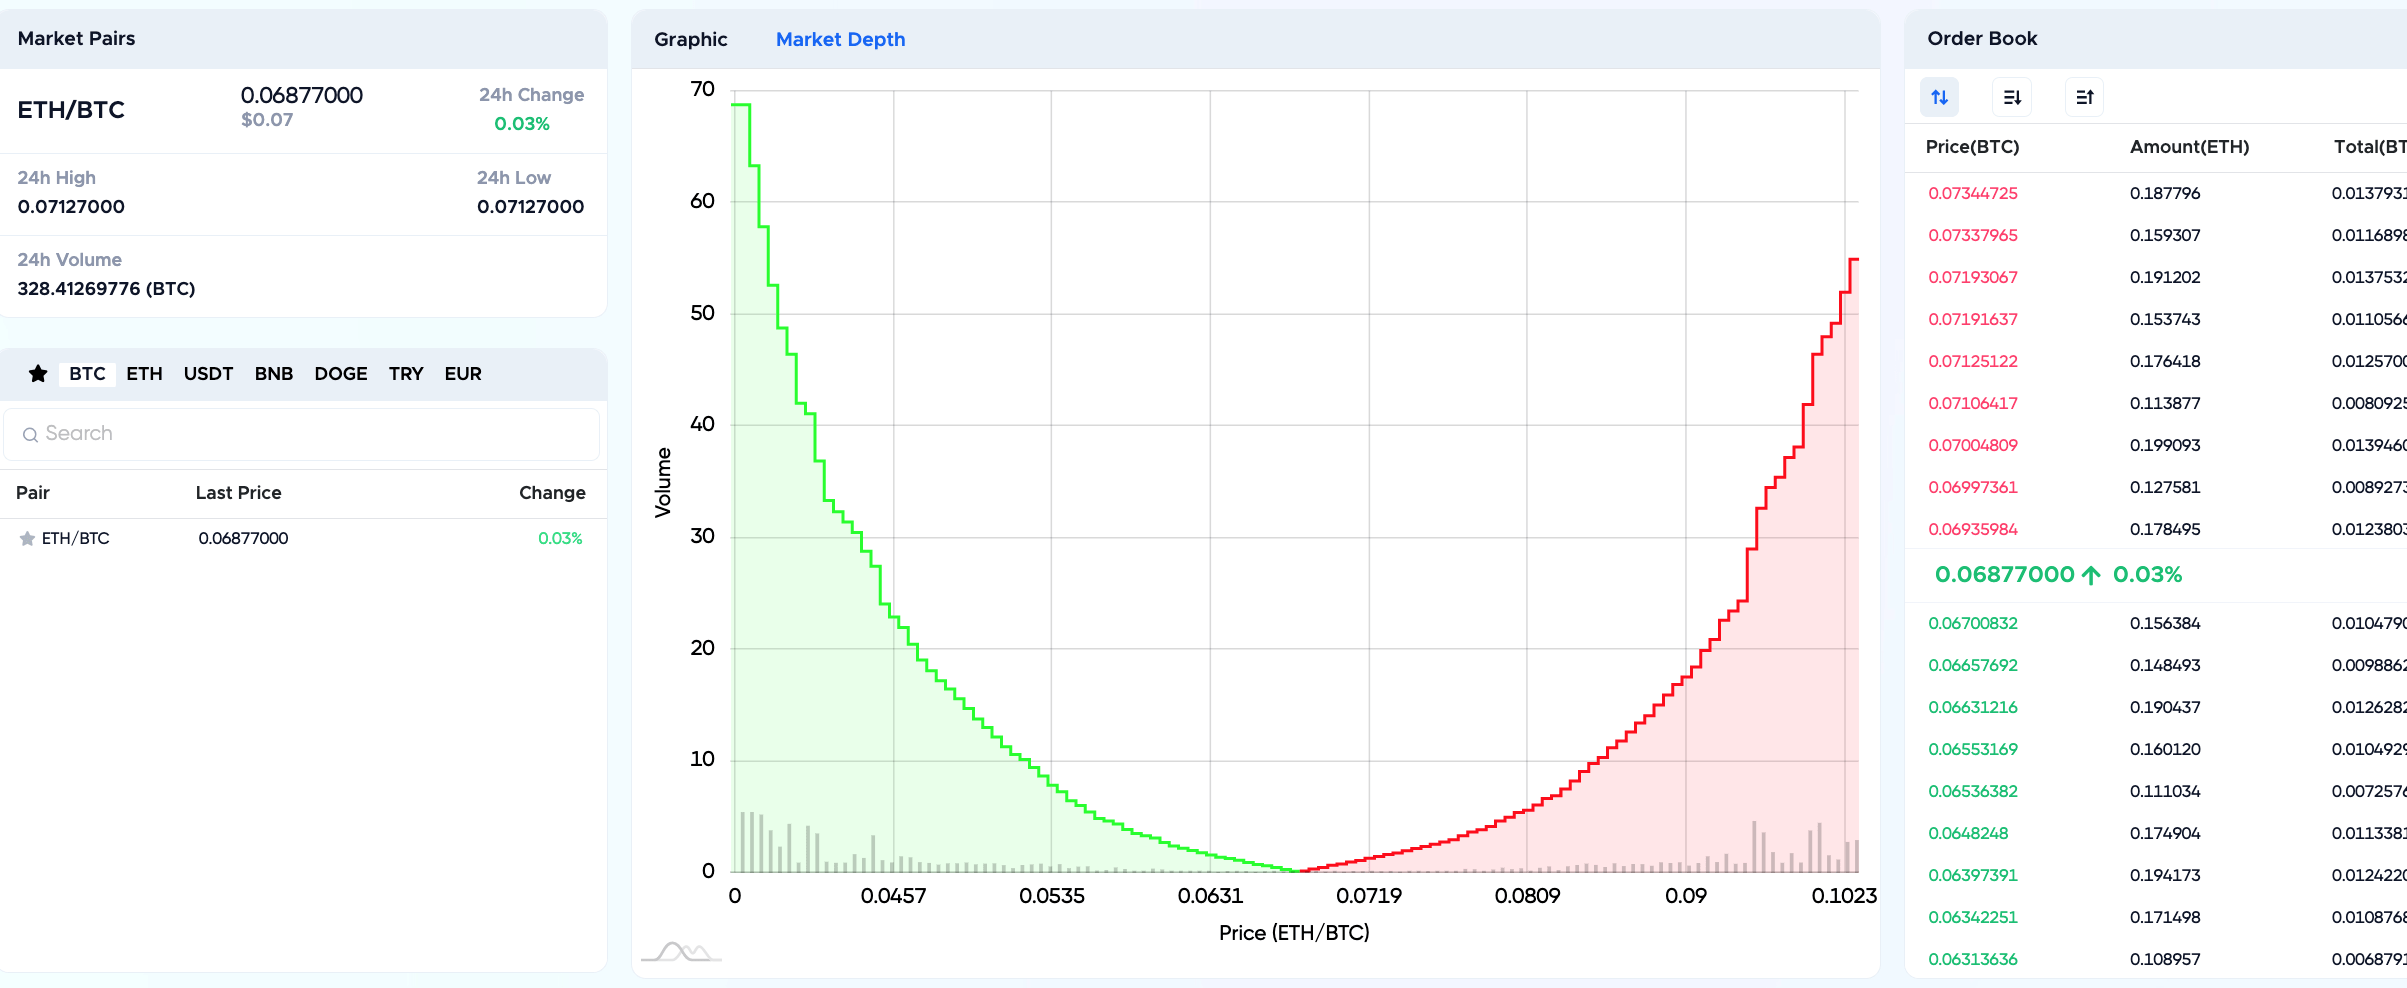Filter pairs by DOGE market

point(340,374)
